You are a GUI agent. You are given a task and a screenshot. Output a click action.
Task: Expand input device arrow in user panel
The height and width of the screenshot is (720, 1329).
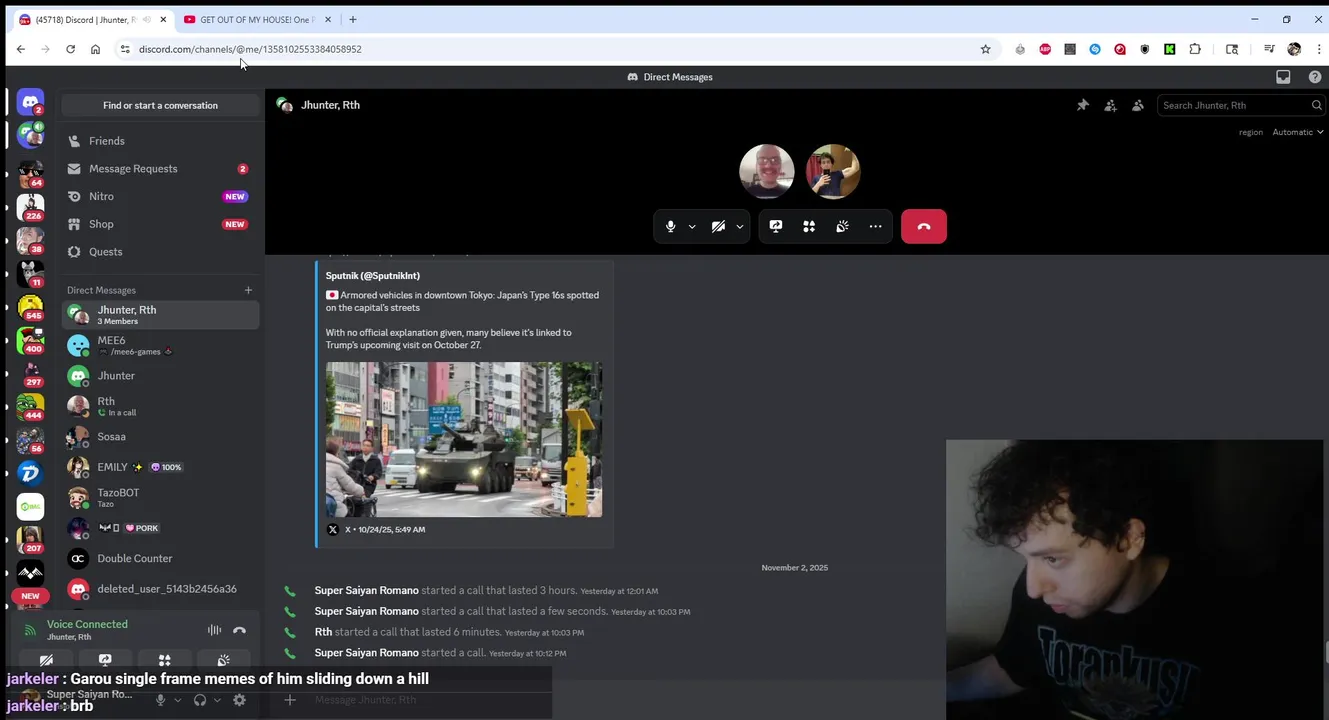tap(178, 700)
